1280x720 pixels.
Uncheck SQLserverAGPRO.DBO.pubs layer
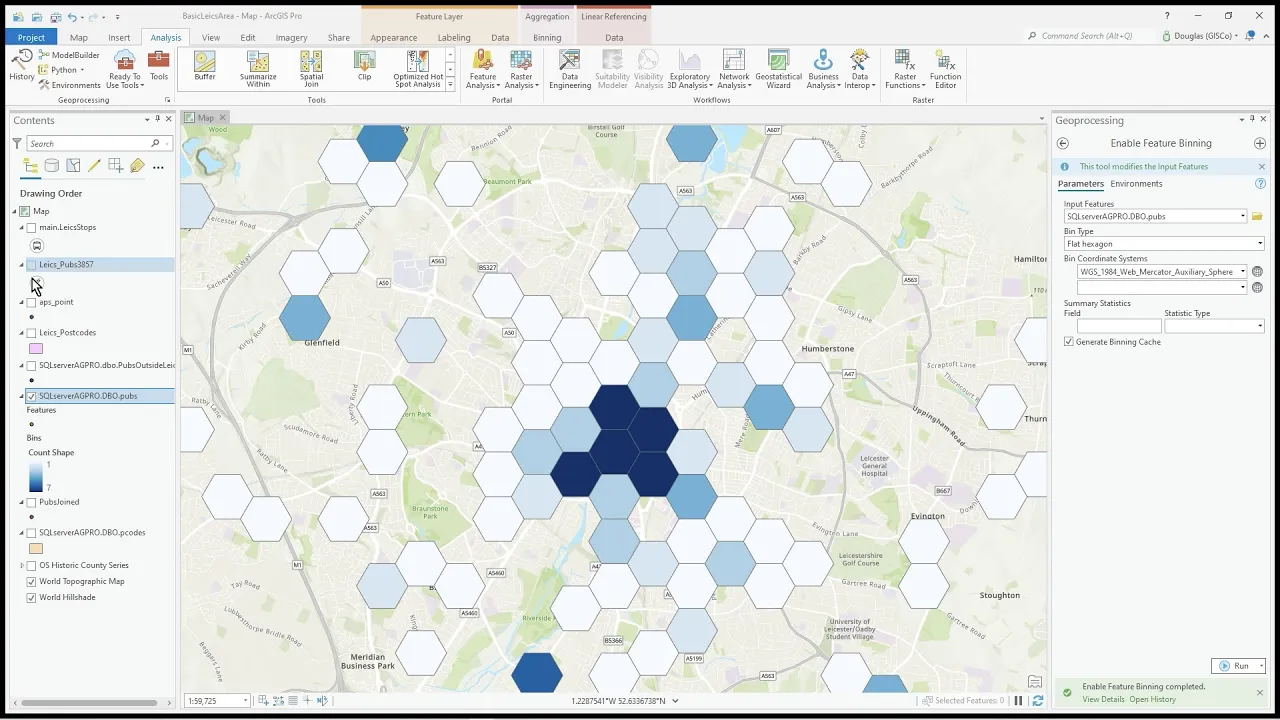click(x=31, y=396)
